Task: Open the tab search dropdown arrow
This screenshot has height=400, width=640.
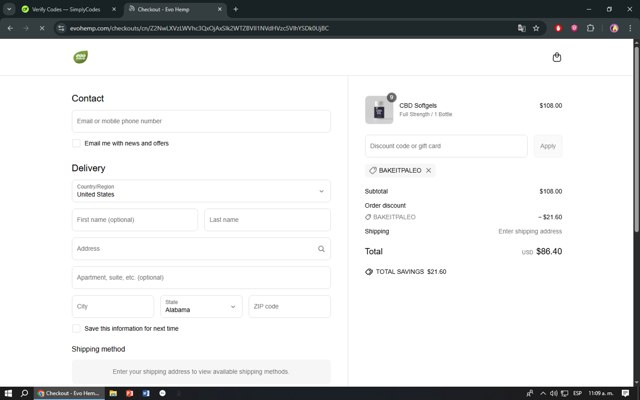Action: 9,9
